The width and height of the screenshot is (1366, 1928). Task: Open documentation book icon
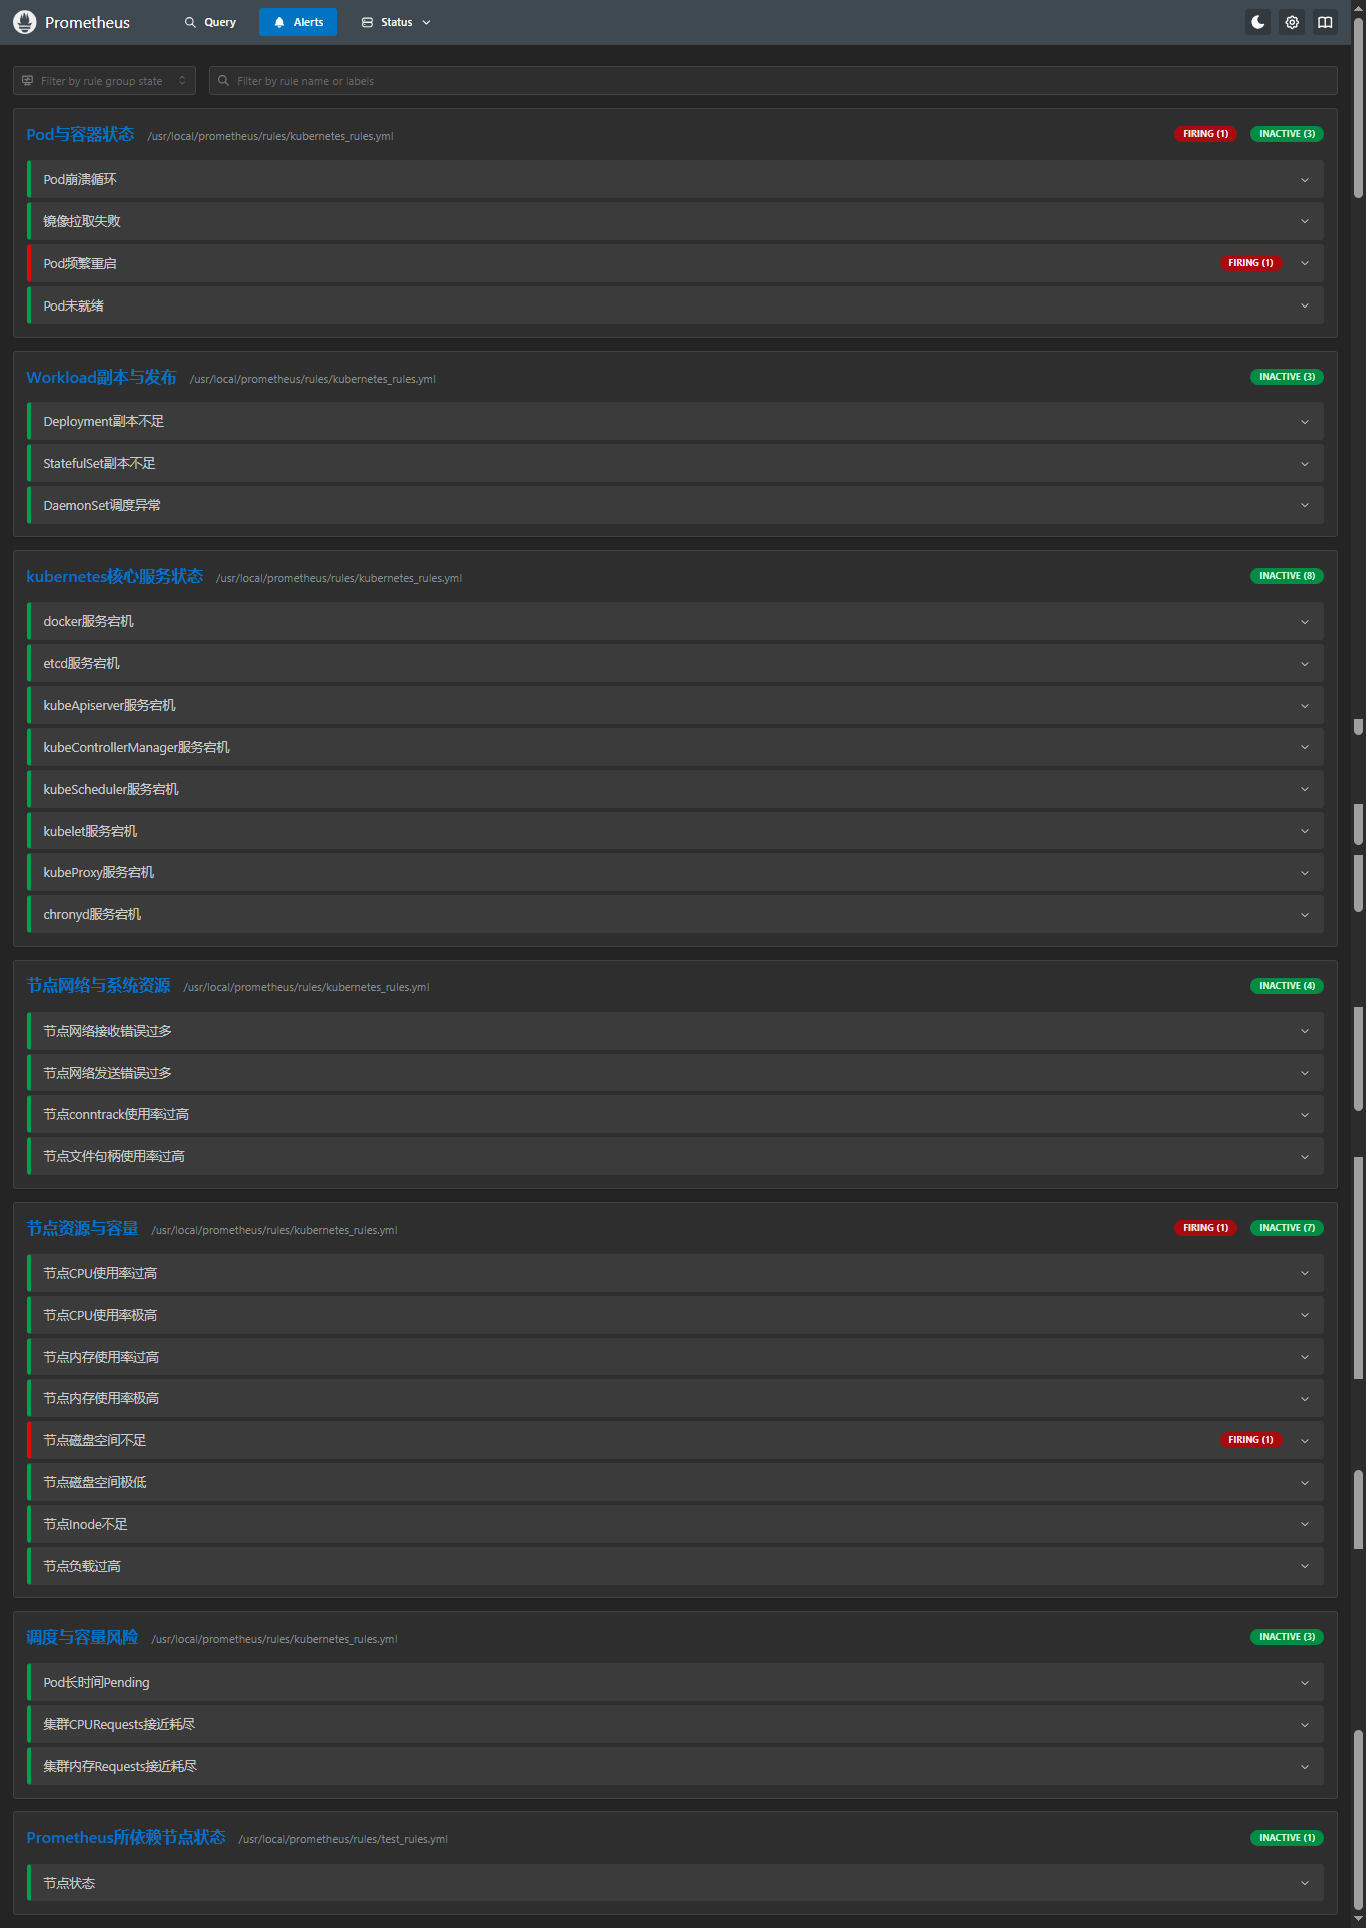pos(1325,22)
